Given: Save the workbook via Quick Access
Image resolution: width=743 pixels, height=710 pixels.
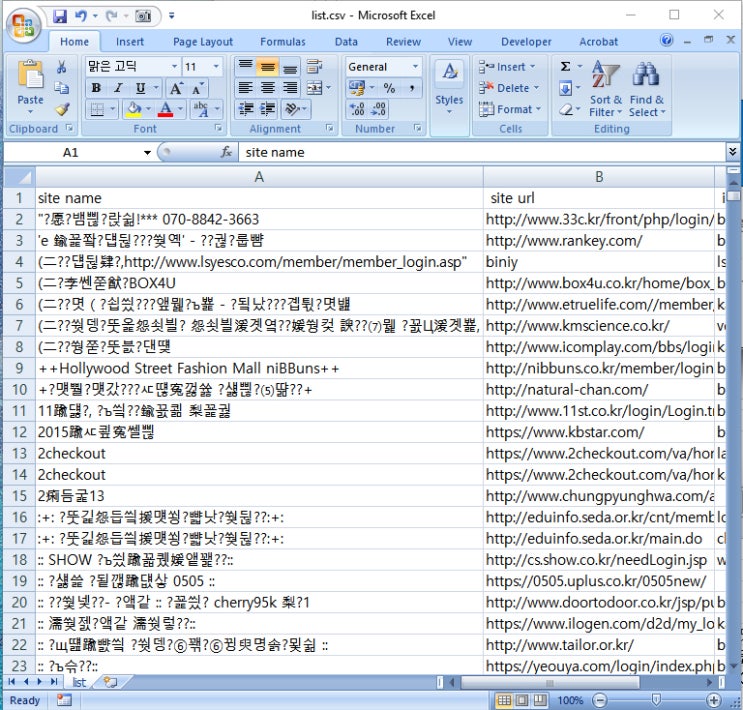Looking at the screenshot, I should [60, 16].
